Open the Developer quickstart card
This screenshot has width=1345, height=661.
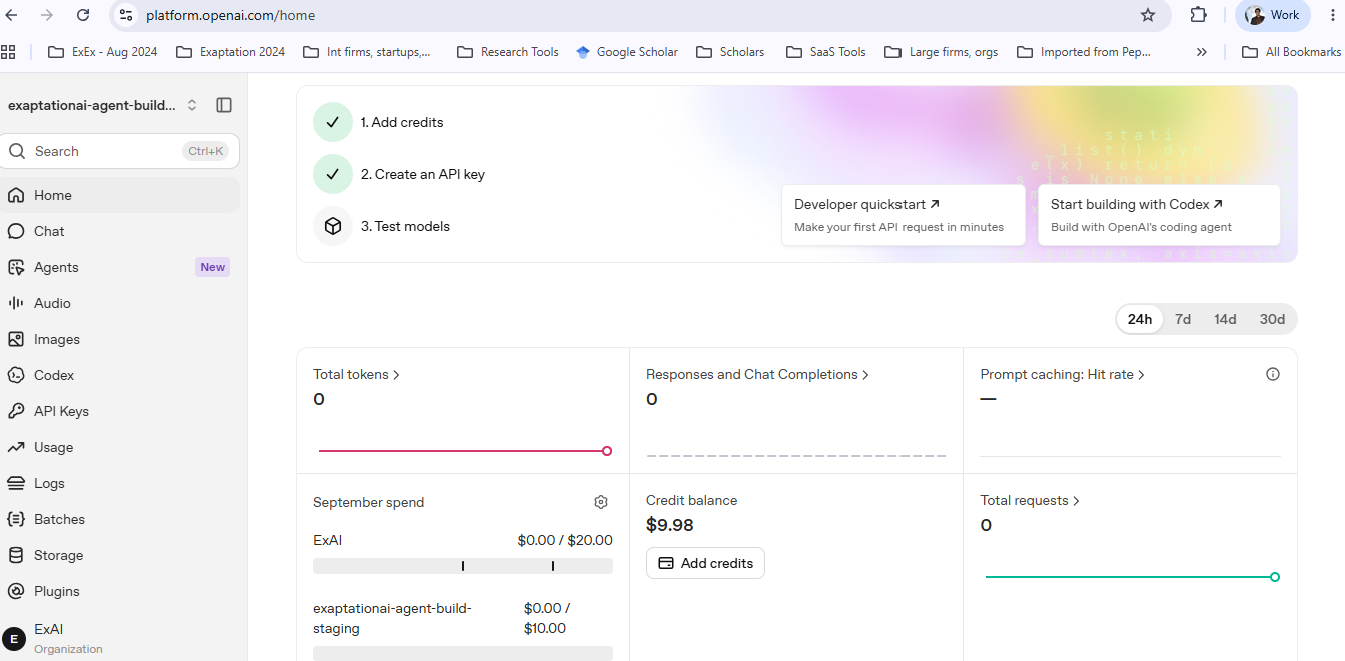(903, 214)
